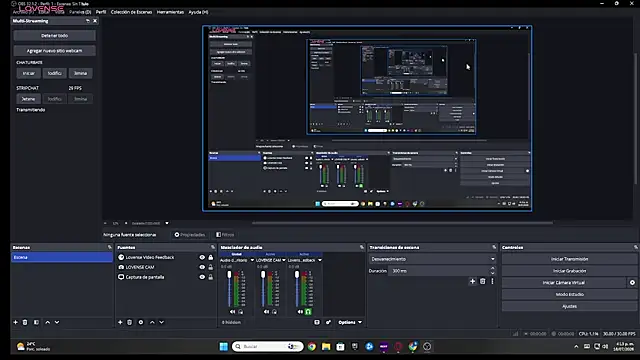Open File Explorer from the taskbar
This screenshot has width=640, height=360.
pyautogui.click(x=326, y=347)
